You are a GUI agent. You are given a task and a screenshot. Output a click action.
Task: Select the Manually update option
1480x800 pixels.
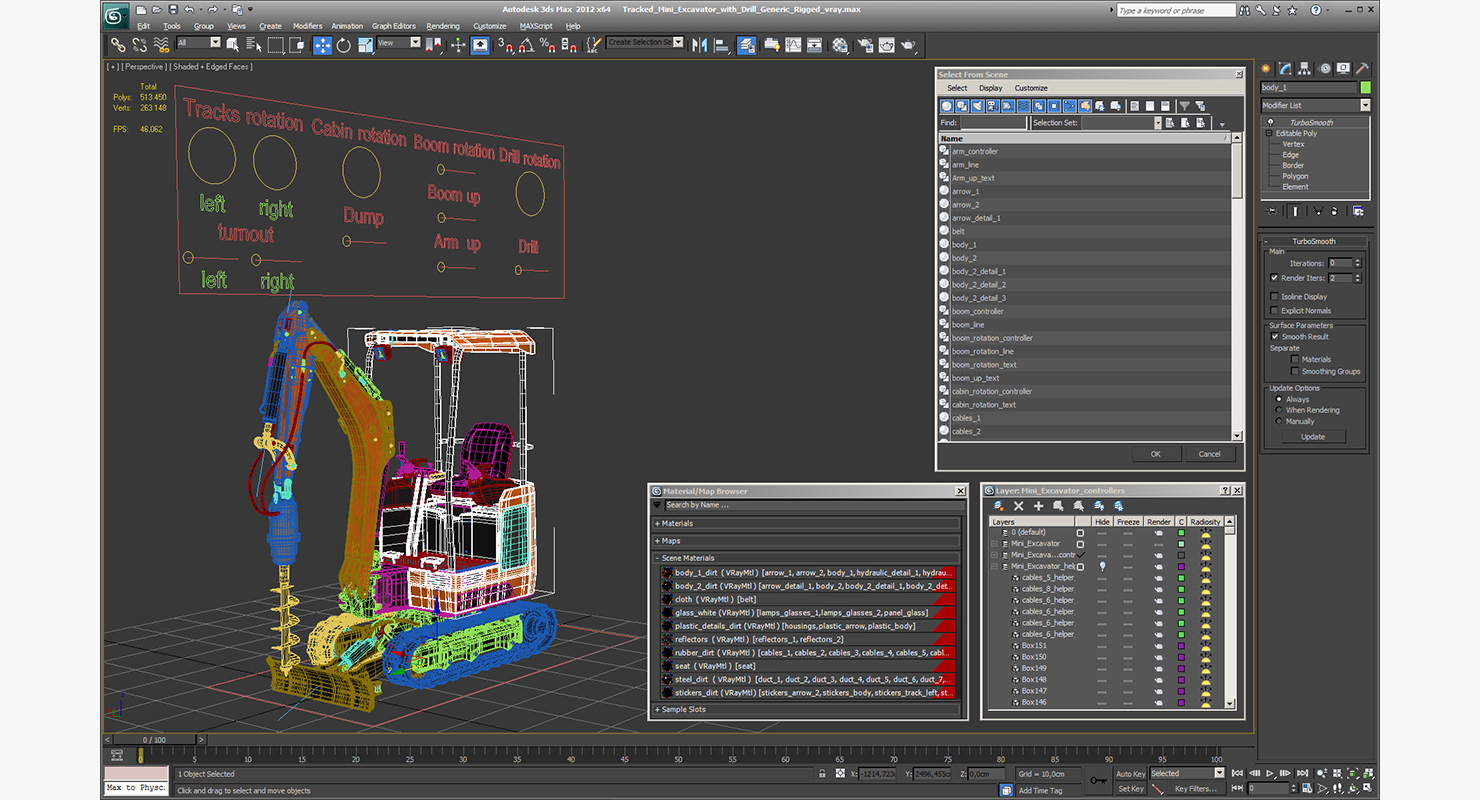tap(1279, 421)
